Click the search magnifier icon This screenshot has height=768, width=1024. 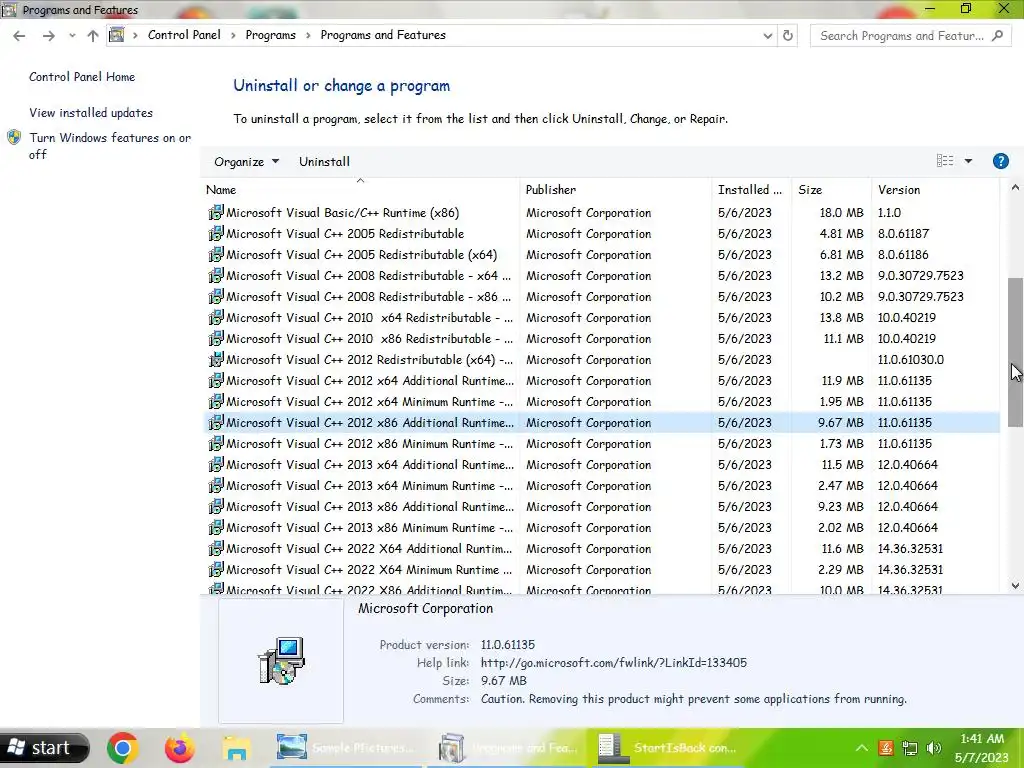[997, 36]
